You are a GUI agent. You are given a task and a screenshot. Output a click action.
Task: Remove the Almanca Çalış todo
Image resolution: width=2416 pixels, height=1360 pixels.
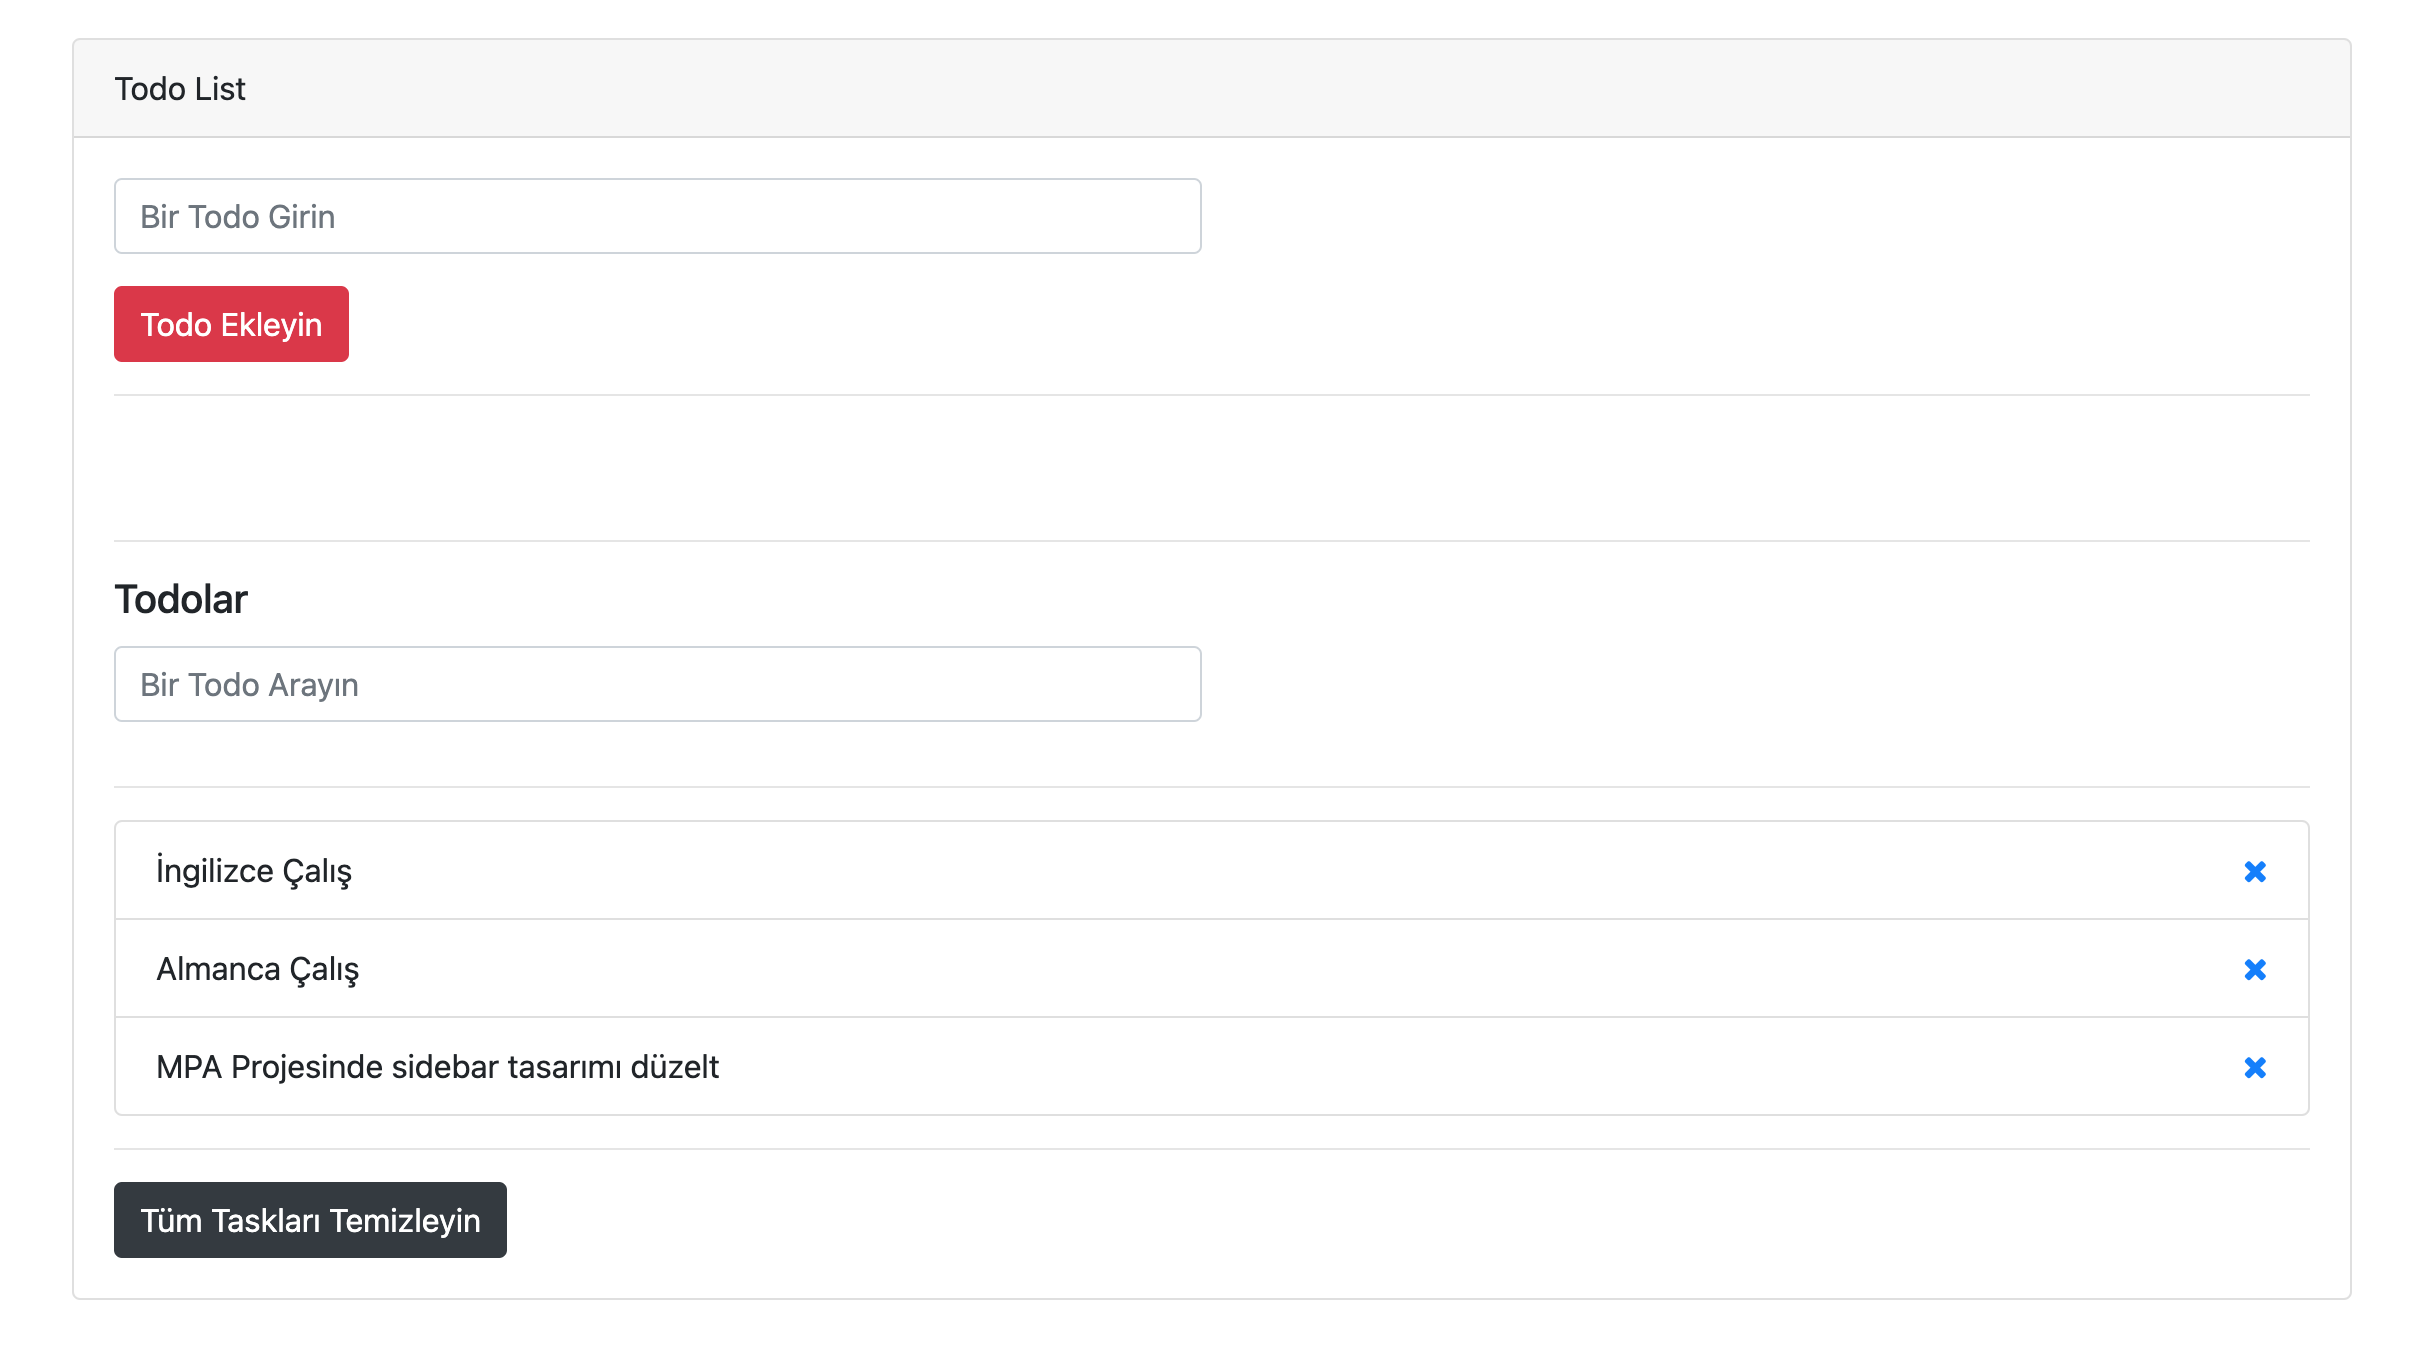(x=2254, y=970)
